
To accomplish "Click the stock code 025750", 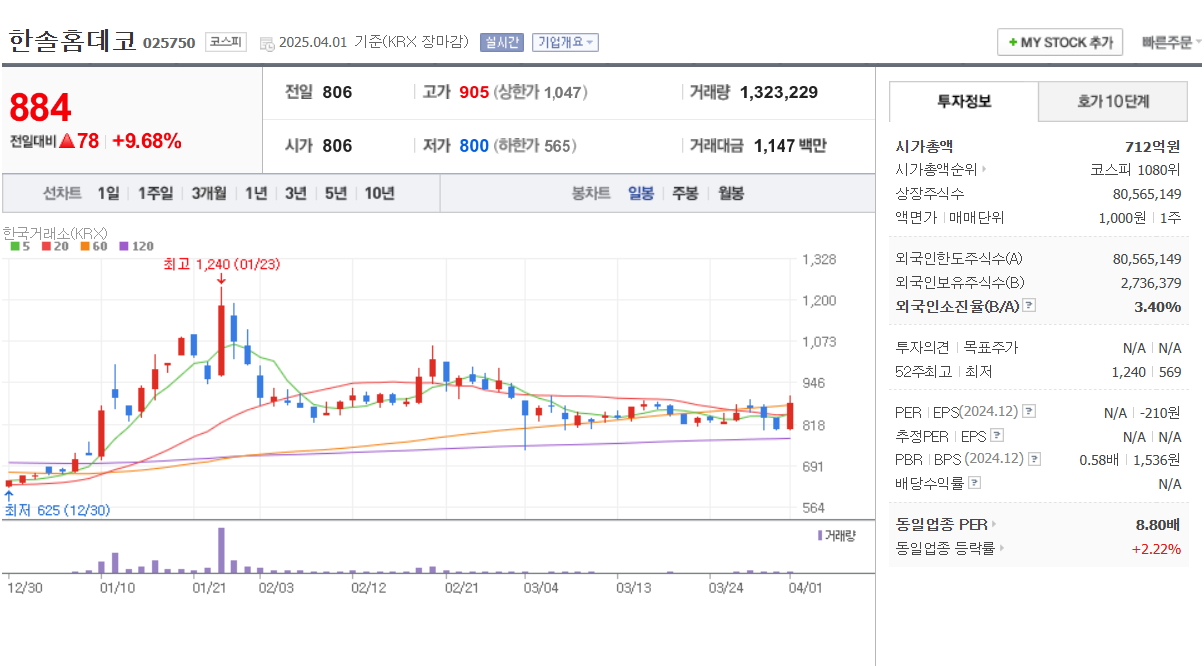I will click(x=169, y=43).
